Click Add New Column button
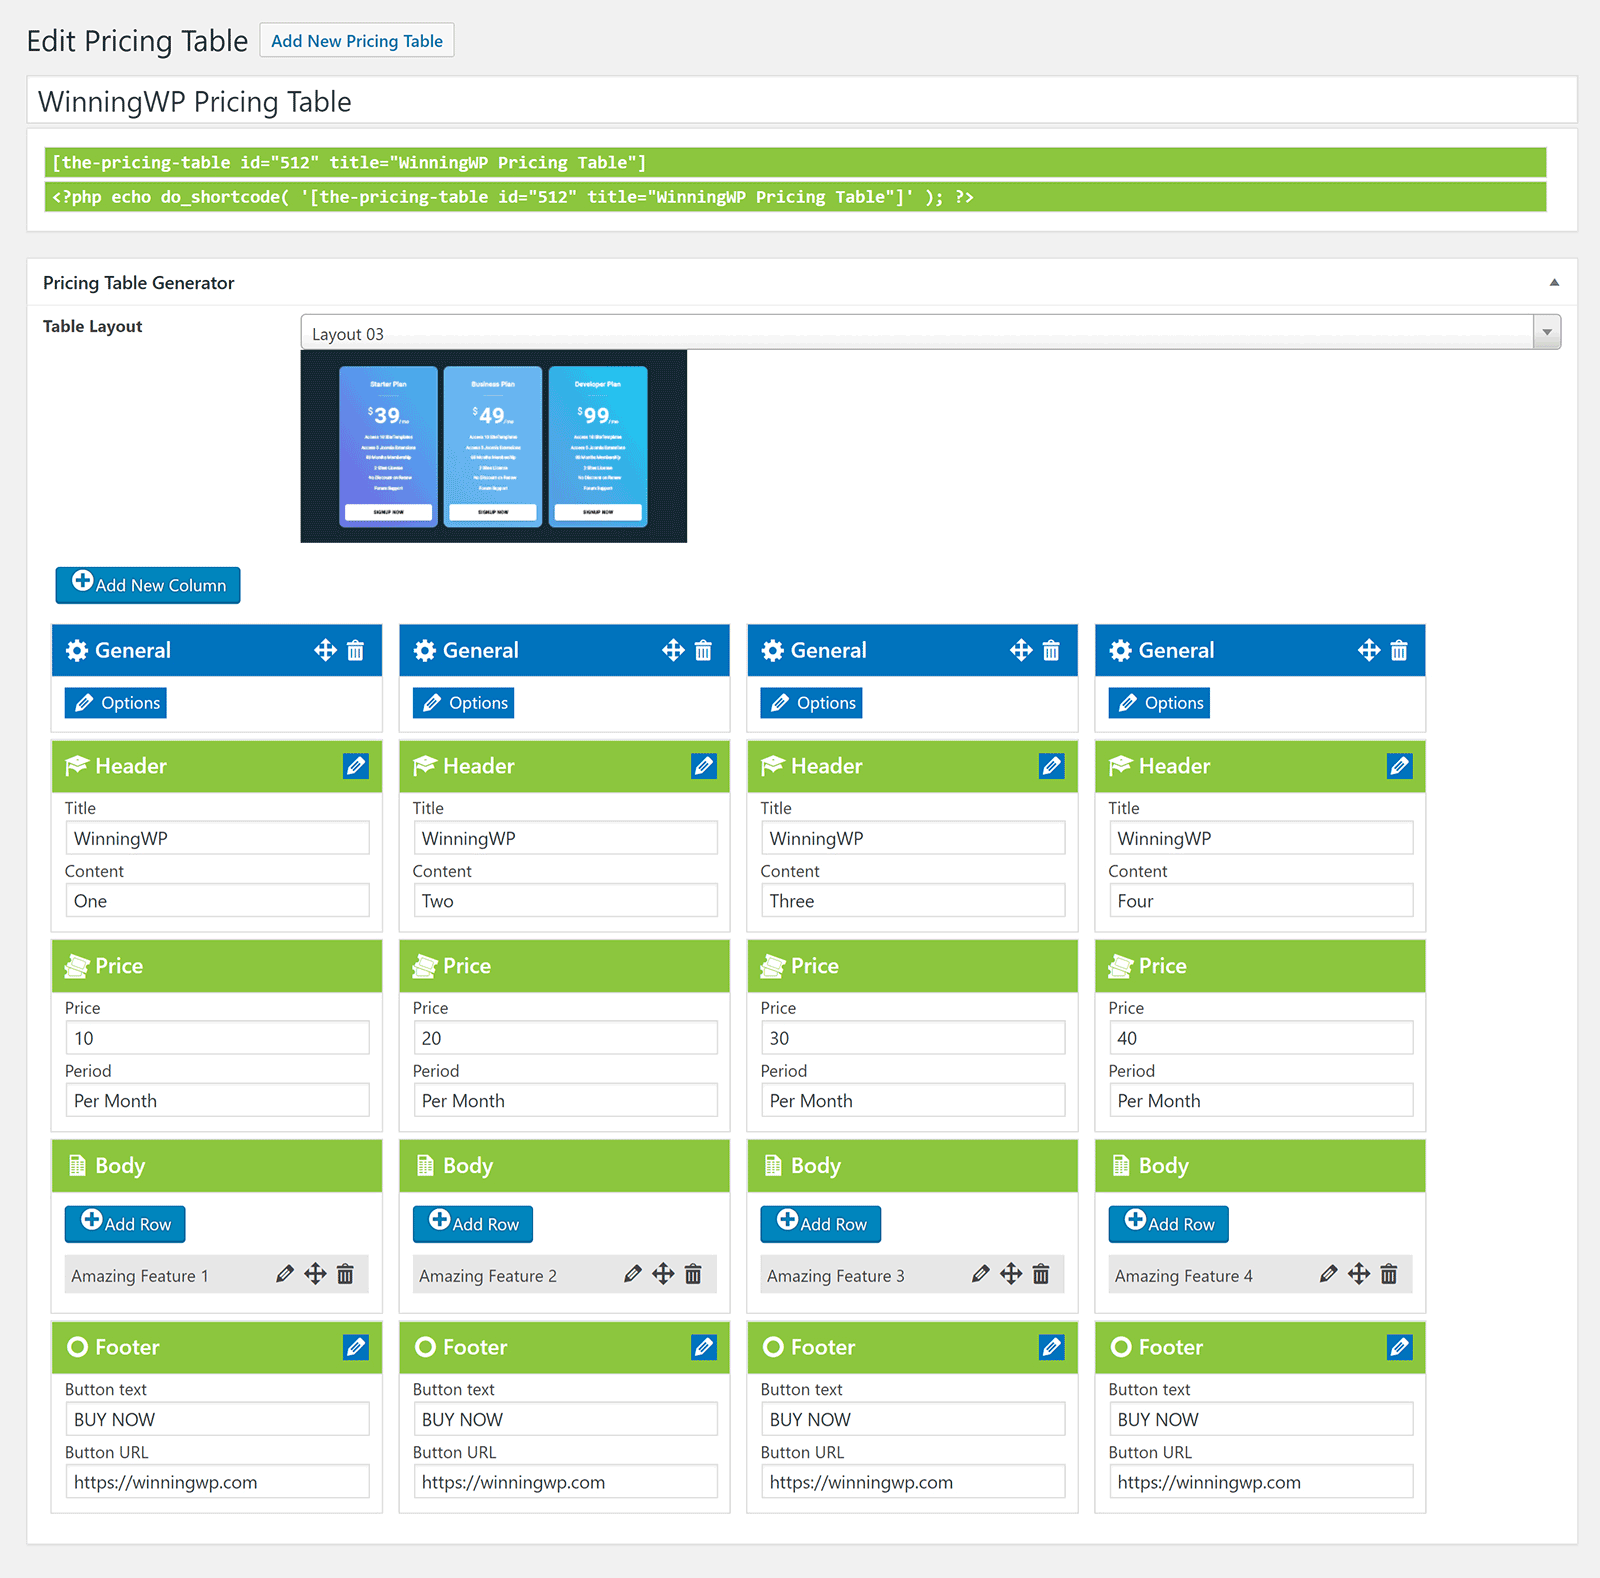The image size is (1600, 1578). [x=148, y=585]
